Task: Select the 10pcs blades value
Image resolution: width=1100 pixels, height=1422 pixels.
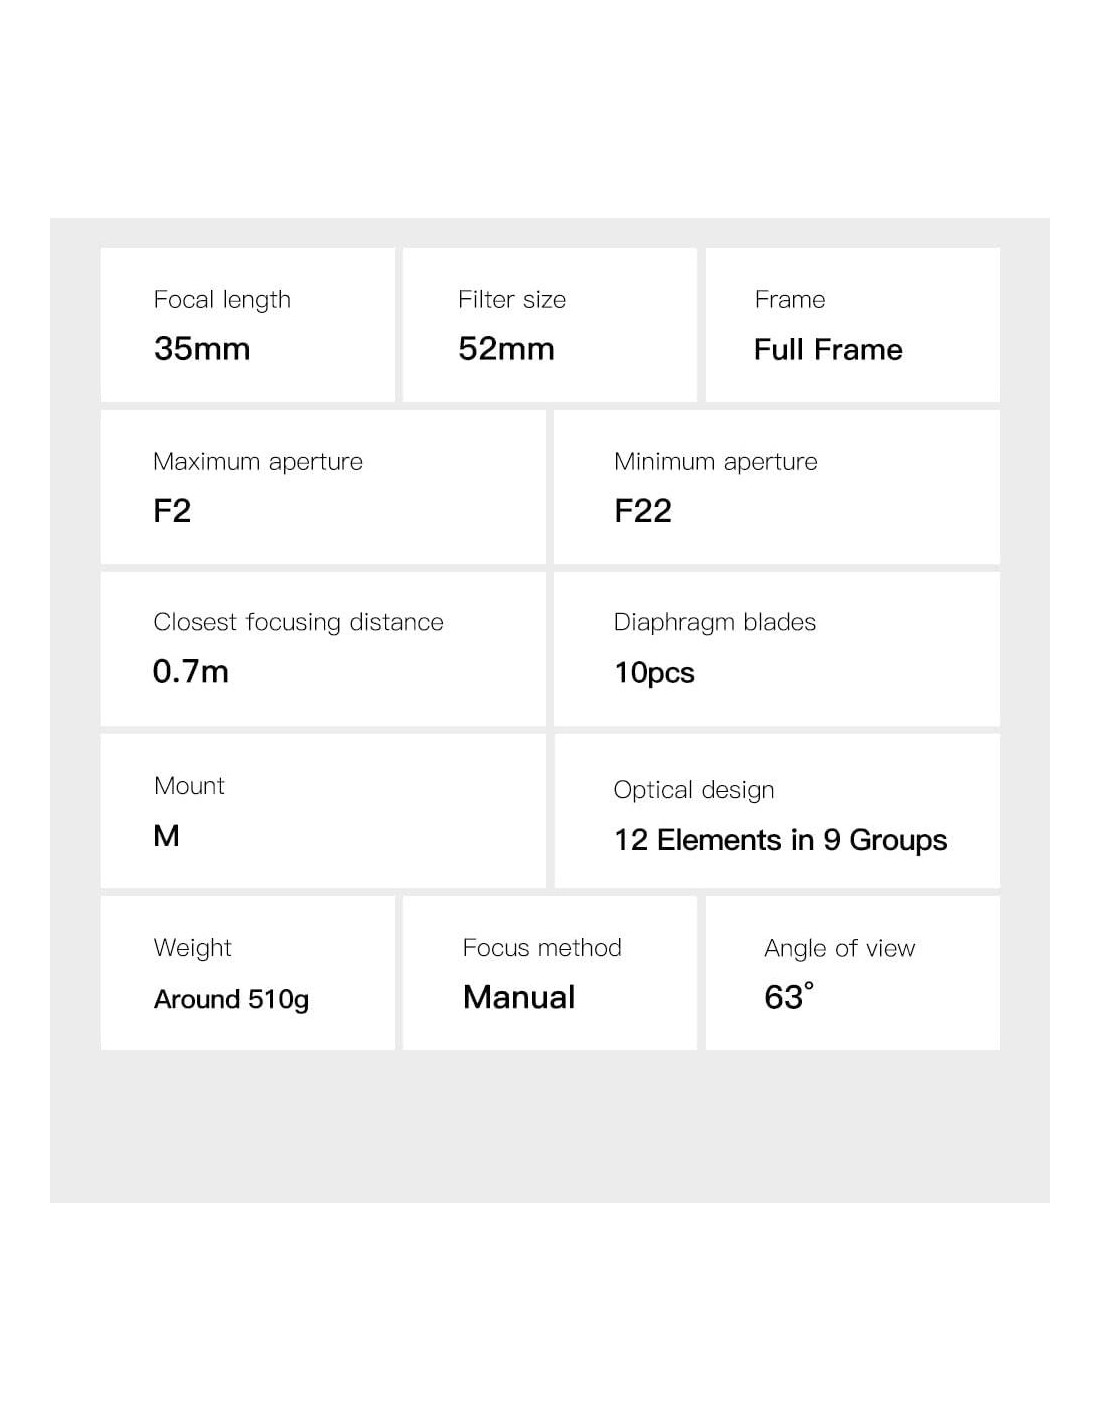Action: tap(654, 673)
